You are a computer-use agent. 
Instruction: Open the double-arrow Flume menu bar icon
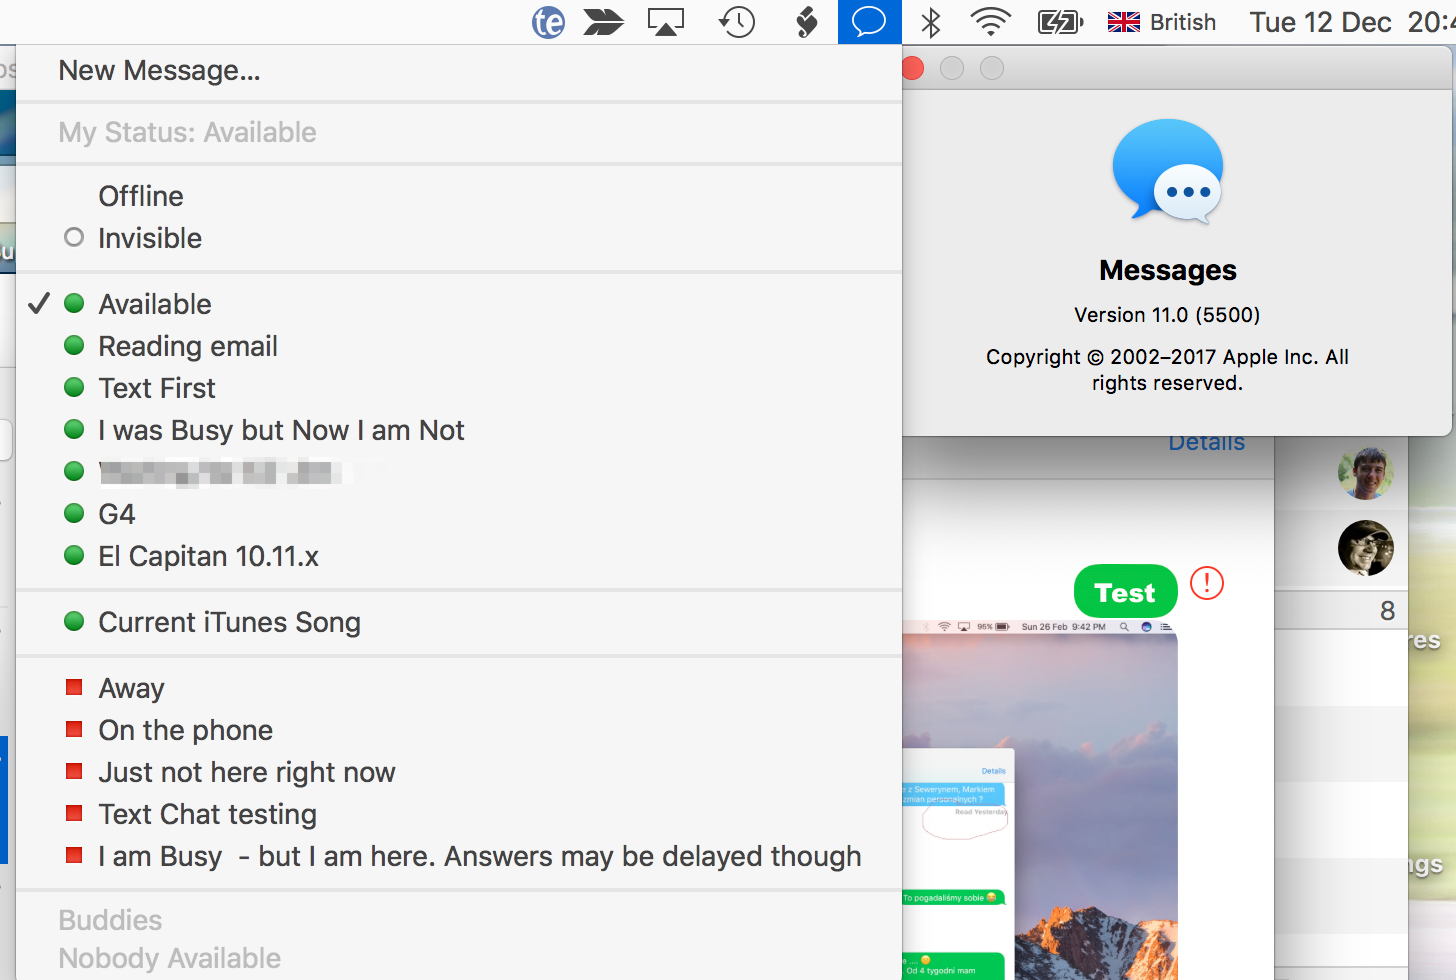point(604,21)
